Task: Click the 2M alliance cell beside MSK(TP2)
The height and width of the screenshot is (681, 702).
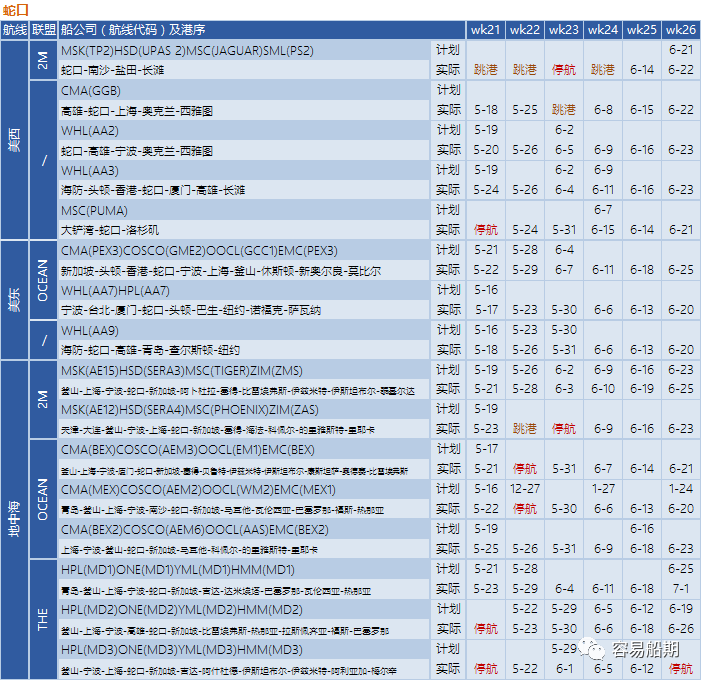Action: (x=43, y=60)
